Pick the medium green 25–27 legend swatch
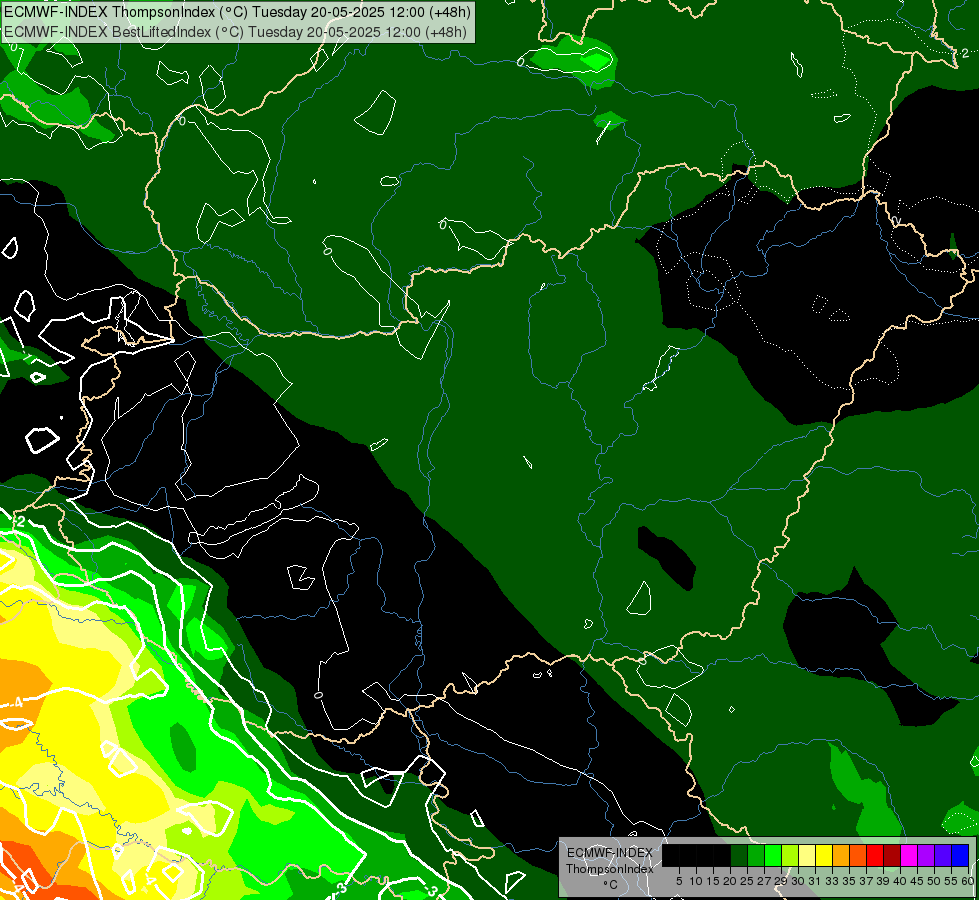This screenshot has width=979, height=900. [x=756, y=855]
